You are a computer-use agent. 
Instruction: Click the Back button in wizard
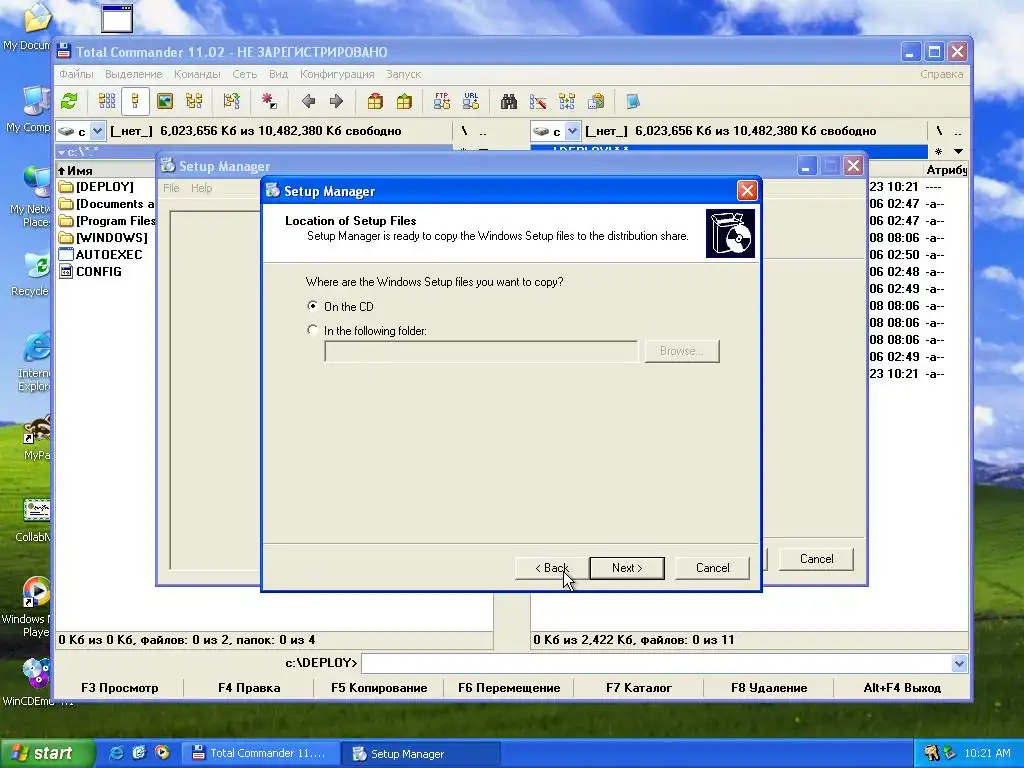coord(552,568)
